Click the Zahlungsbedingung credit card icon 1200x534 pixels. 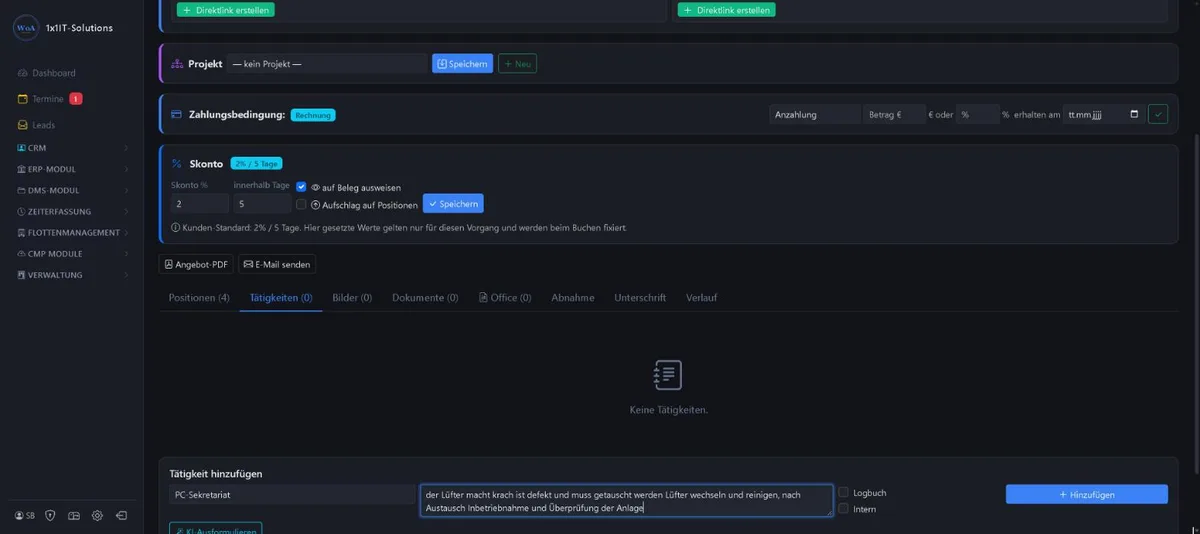coord(177,114)
